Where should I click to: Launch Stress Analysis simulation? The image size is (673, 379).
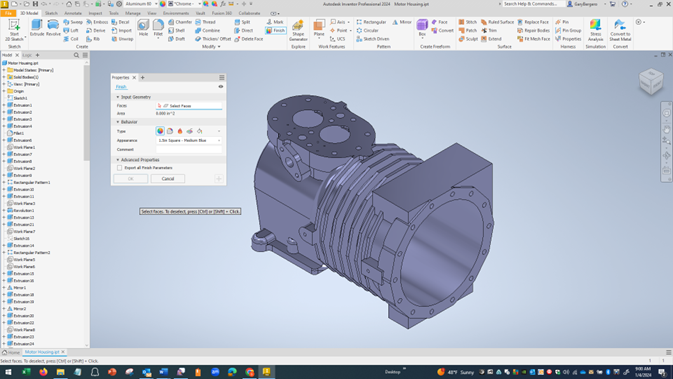coord(595,30)
